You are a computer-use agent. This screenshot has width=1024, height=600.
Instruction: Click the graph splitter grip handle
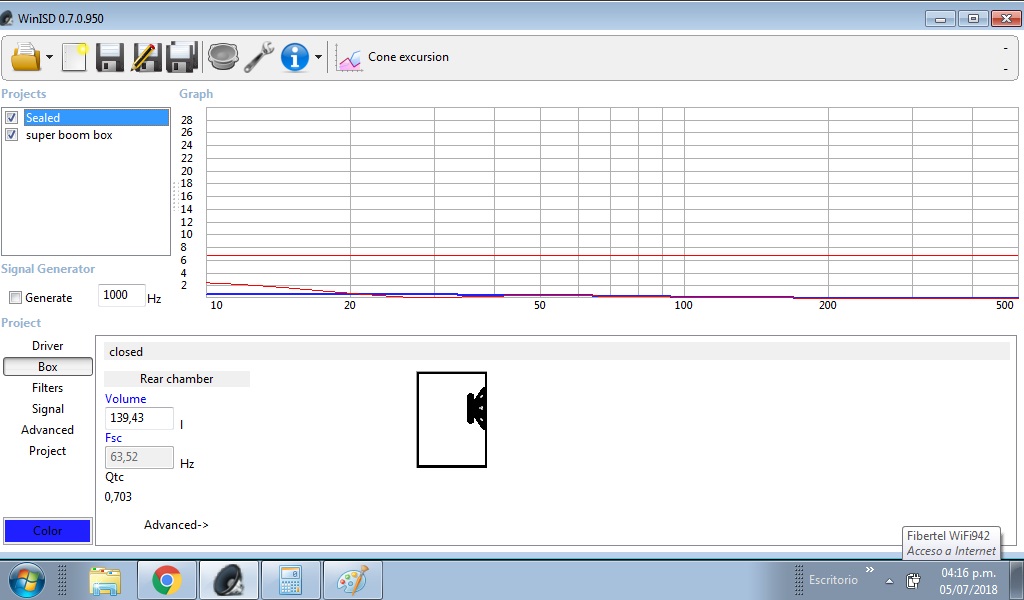[x=175, y=196]
